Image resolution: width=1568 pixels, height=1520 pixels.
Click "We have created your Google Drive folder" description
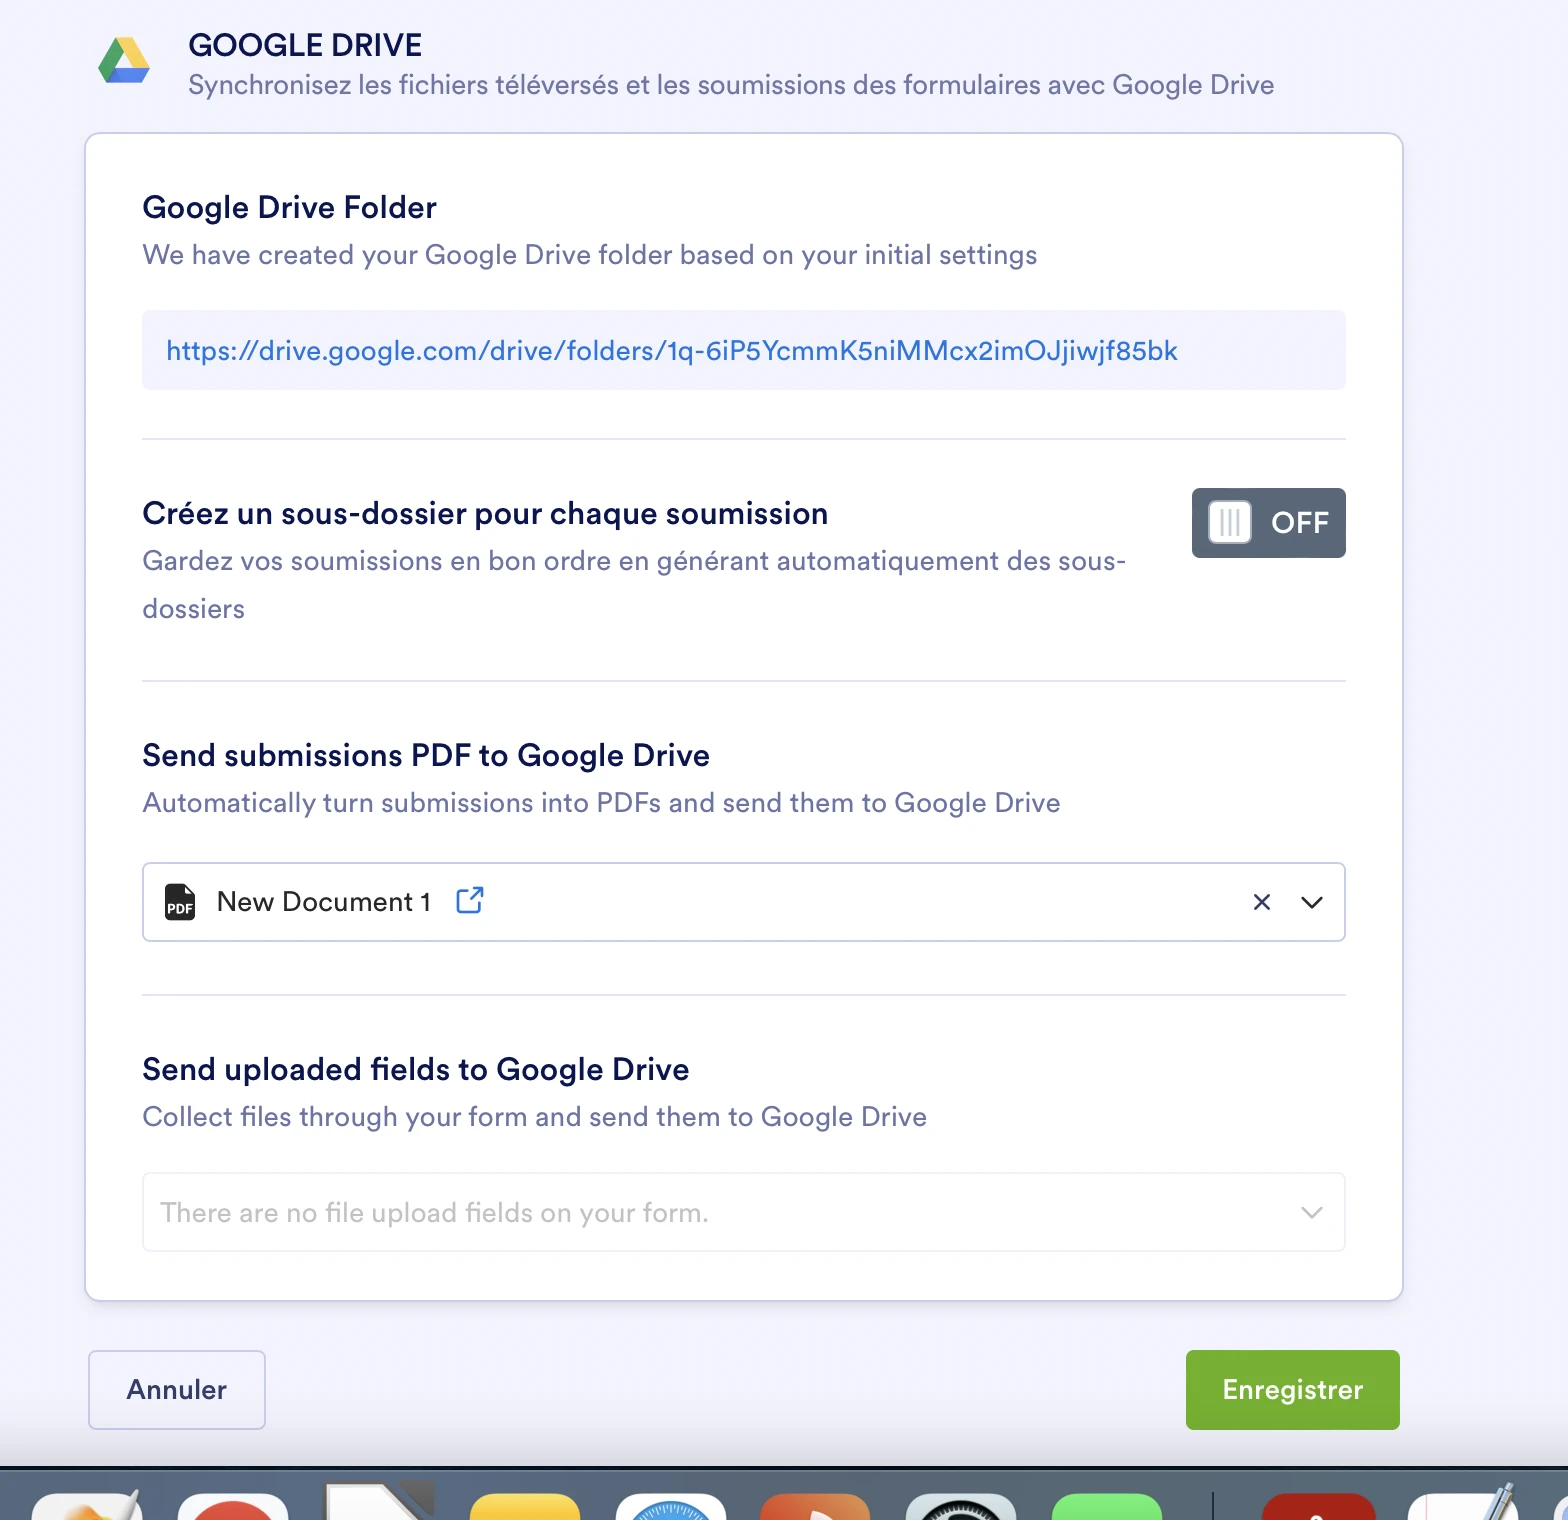[590, 255]
